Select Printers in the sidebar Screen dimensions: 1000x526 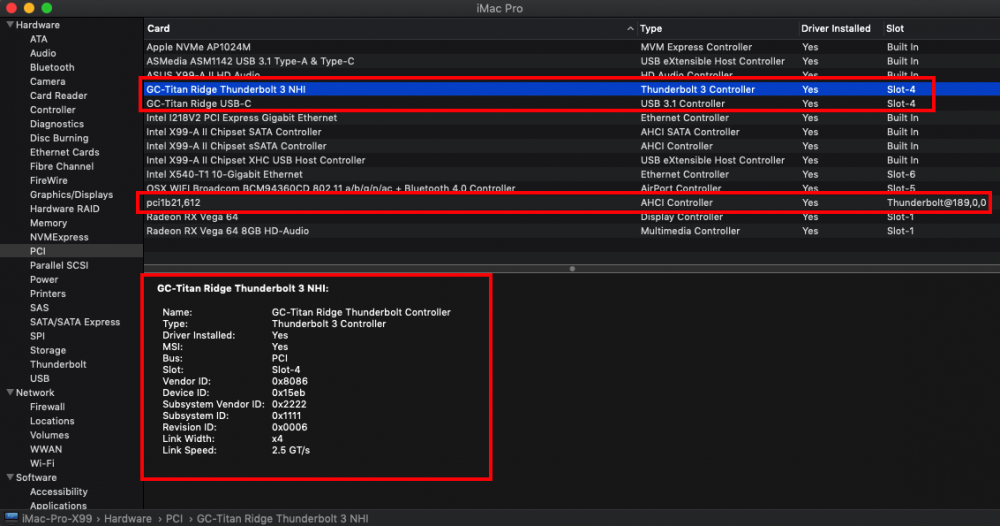pyautogui.click(x=47, y=294)
